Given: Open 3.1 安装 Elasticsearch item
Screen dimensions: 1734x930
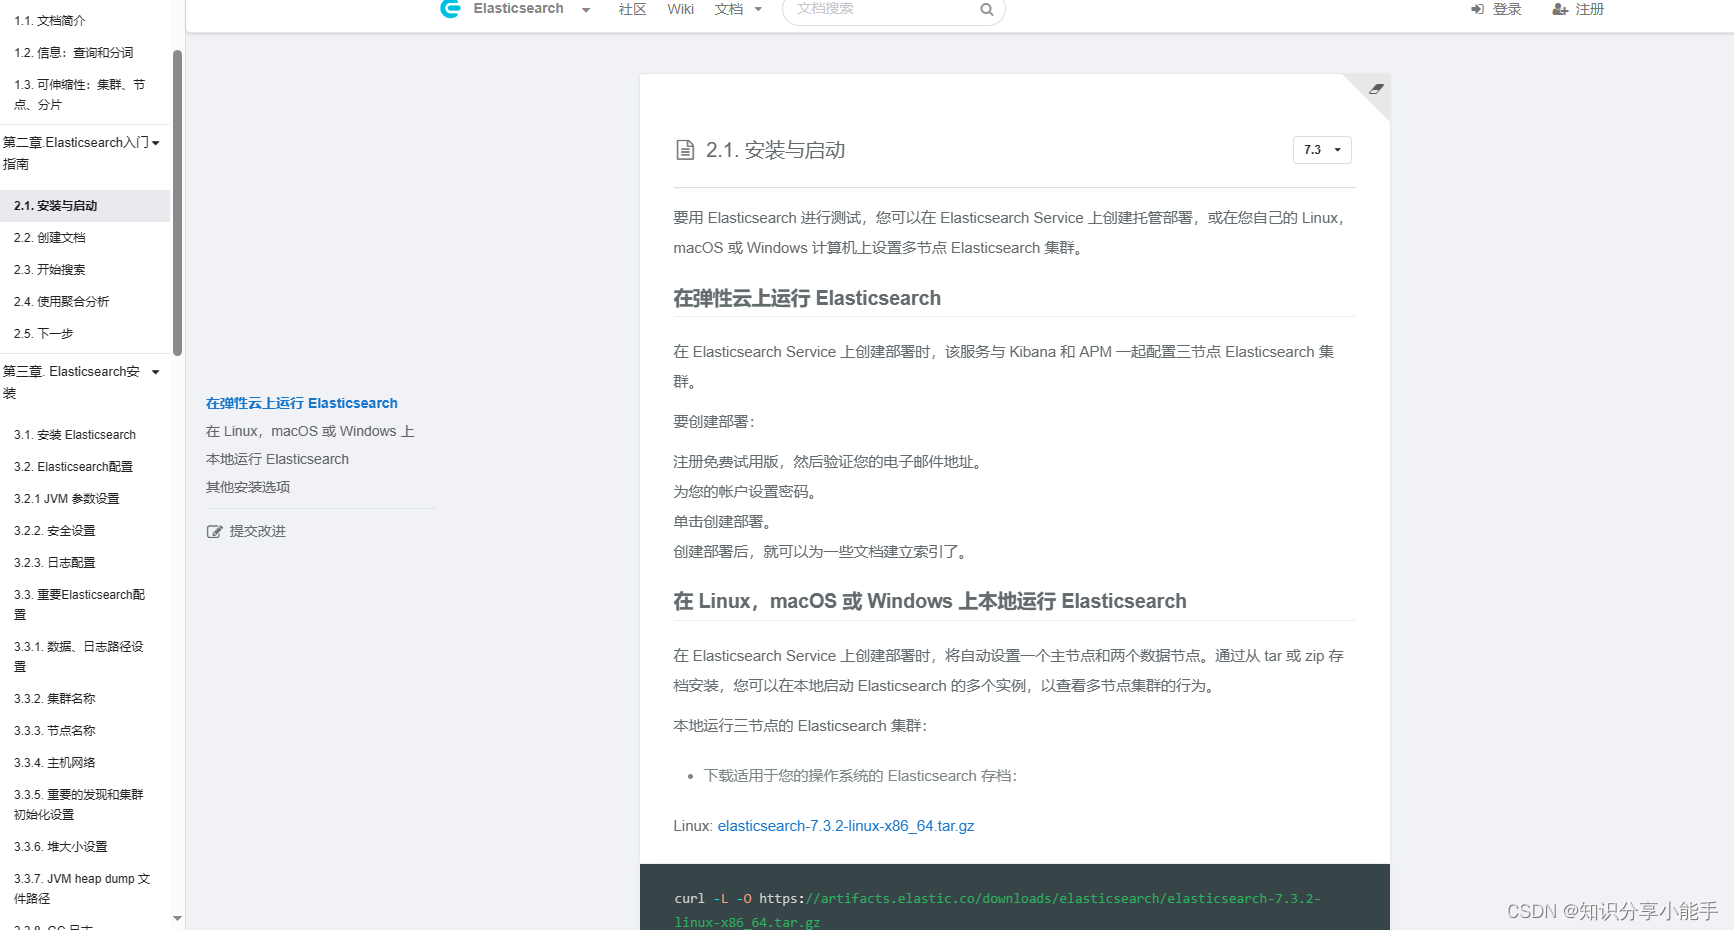Looking at the screenshot, I should coord(75,435).
